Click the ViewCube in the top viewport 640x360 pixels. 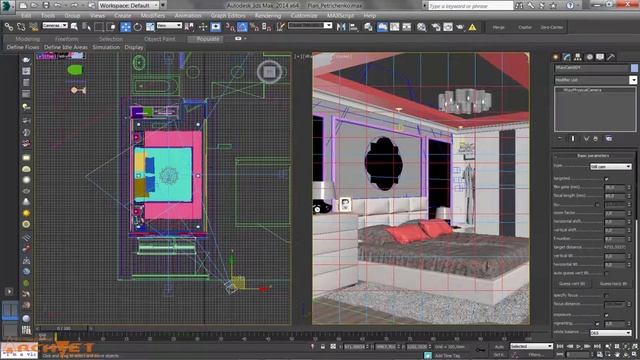[269, 72]
